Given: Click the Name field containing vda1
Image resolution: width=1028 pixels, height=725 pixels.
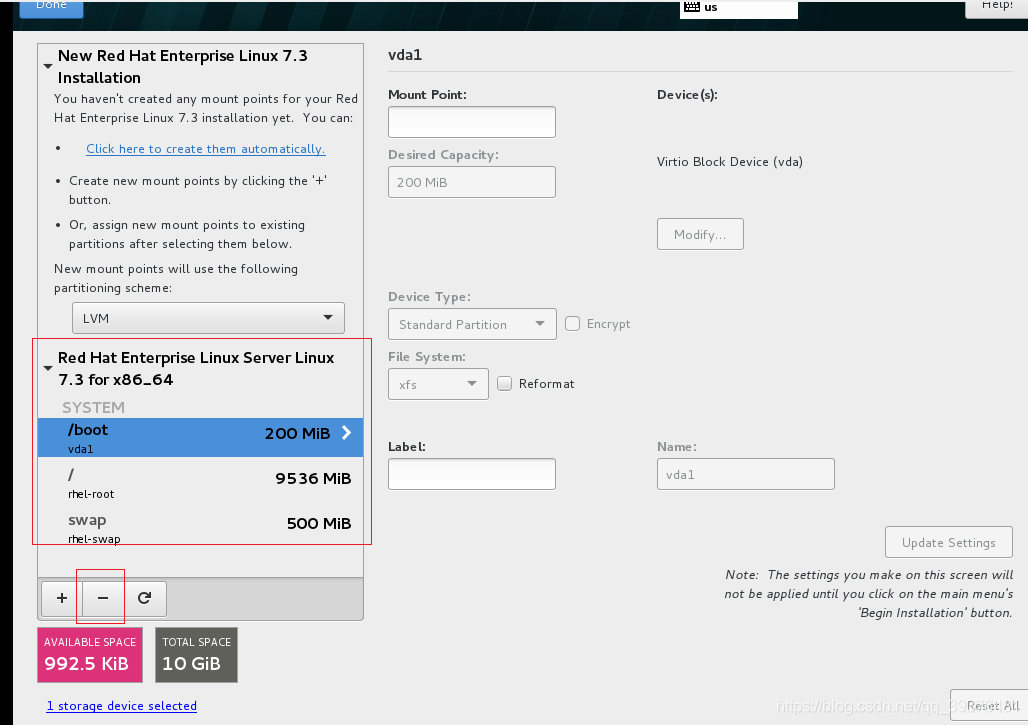Looking at the screenshot, I should pos(745,474).
